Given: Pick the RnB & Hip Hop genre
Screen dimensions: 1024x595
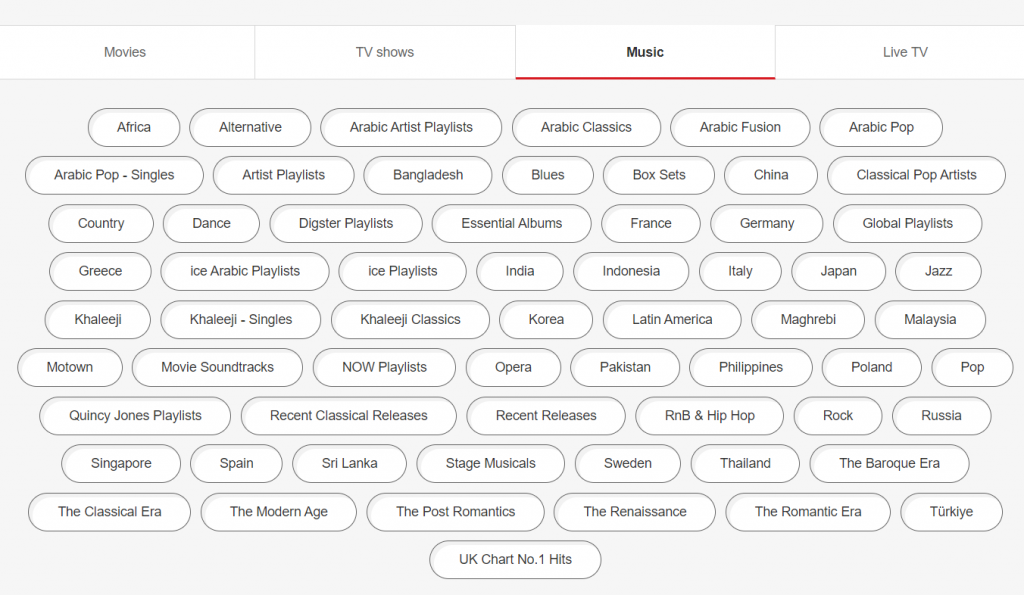Looking at the screenshot, I should click(x=709, y=415).
